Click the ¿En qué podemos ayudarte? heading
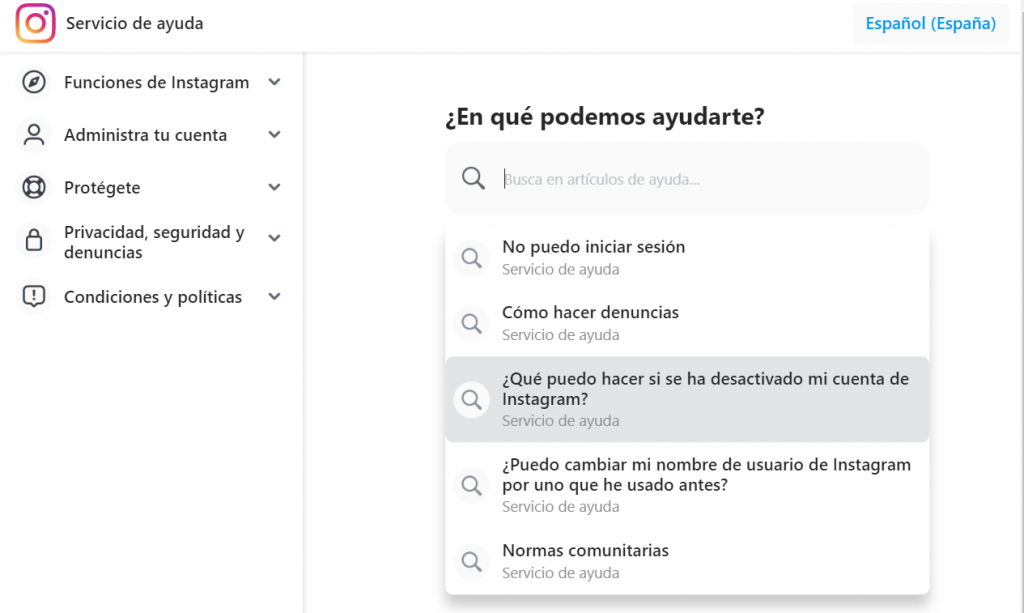The height and width of the screenshot is (613, 1024). point(605,117)
